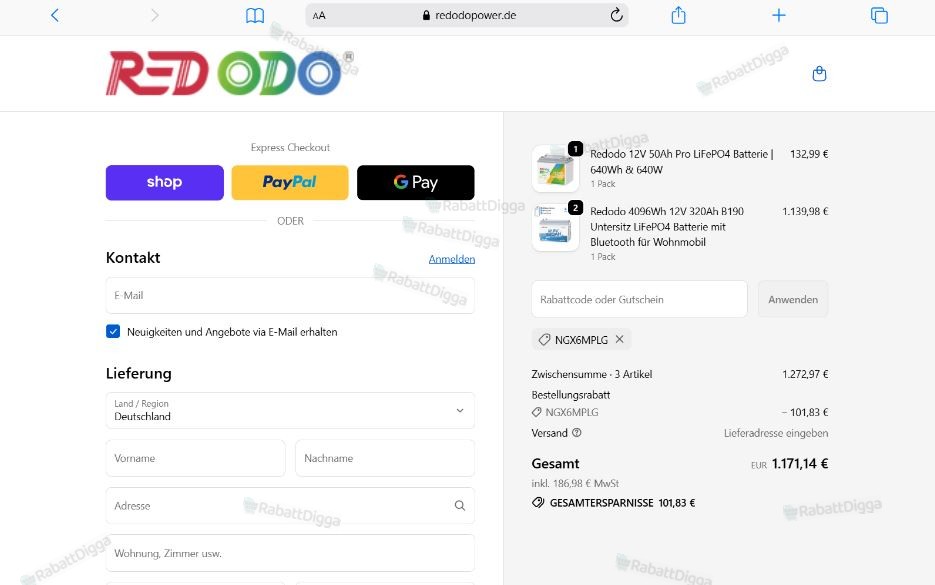The image size is (935, 585).
Task: Focus the Rabattcode oder Gutschein field
Action: click(x=639, y=299)
